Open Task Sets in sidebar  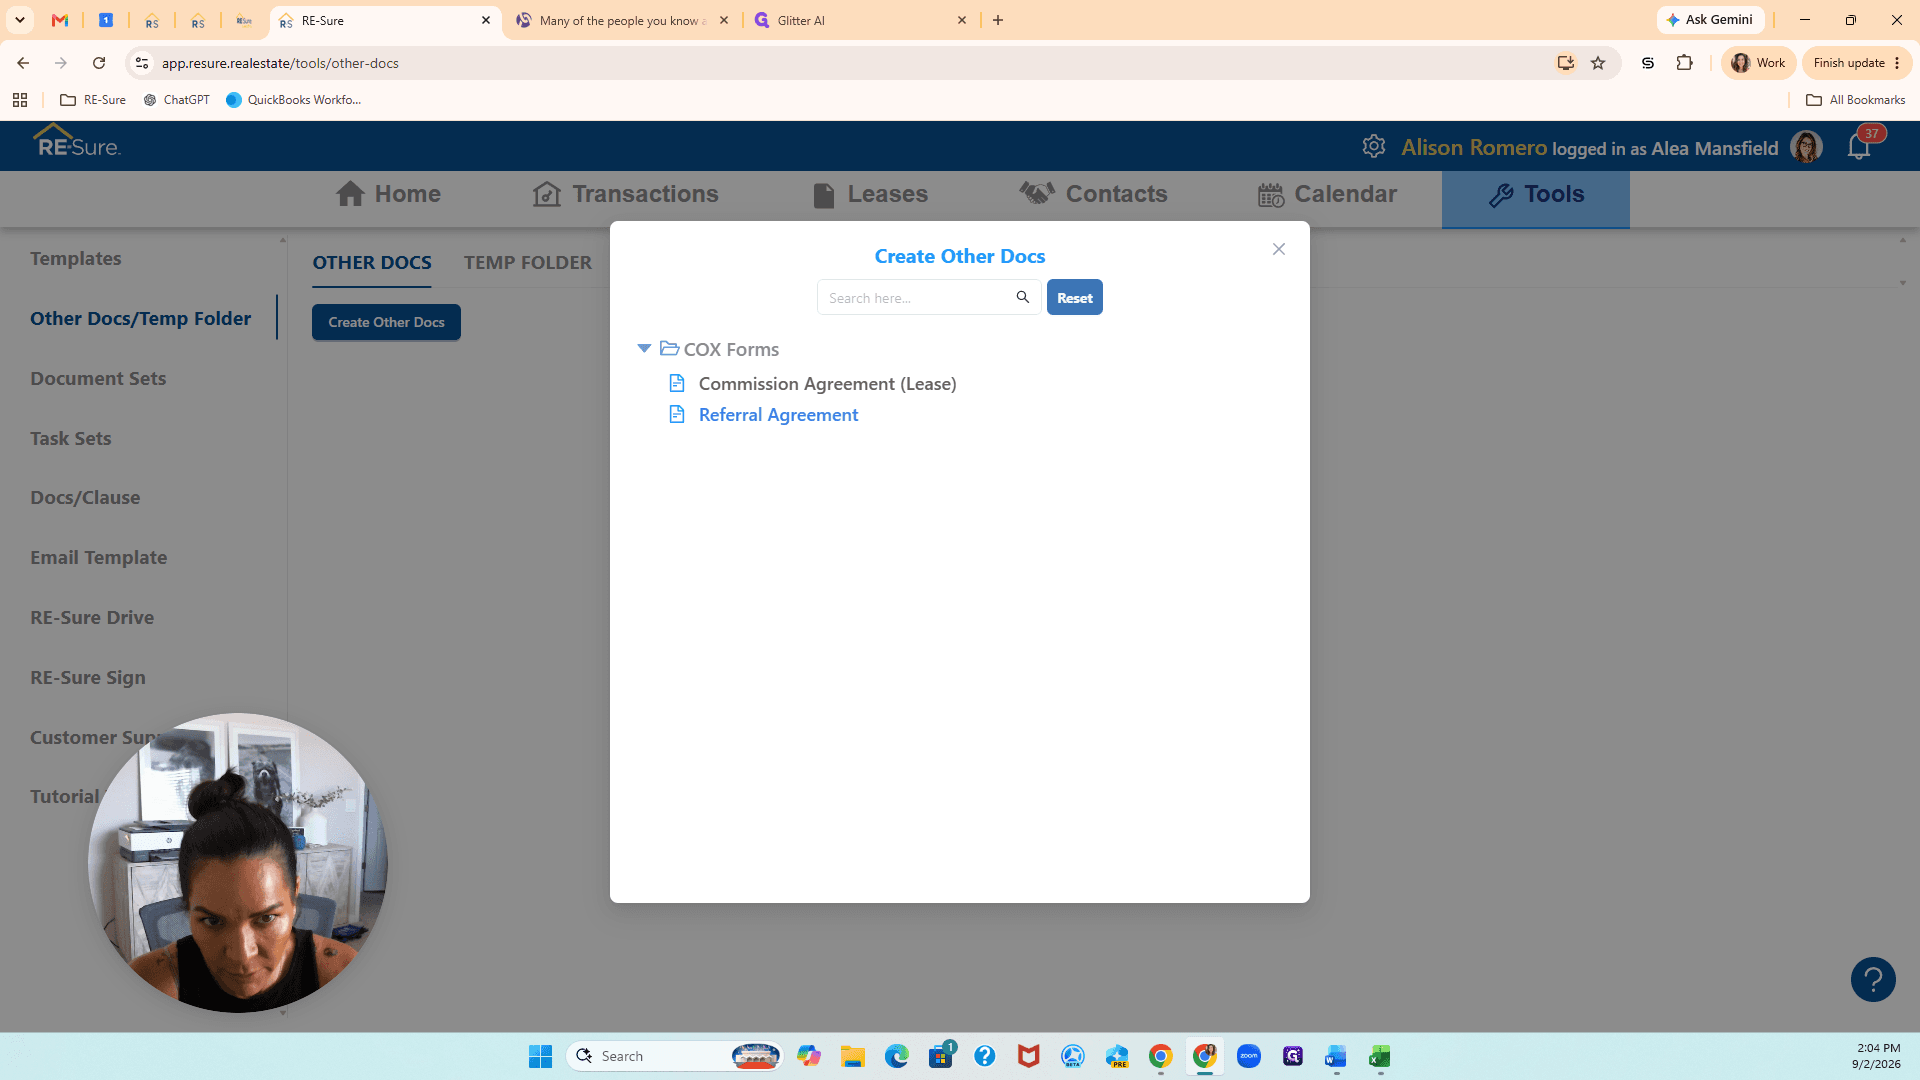pyautogui.click(x=71, y=439)
